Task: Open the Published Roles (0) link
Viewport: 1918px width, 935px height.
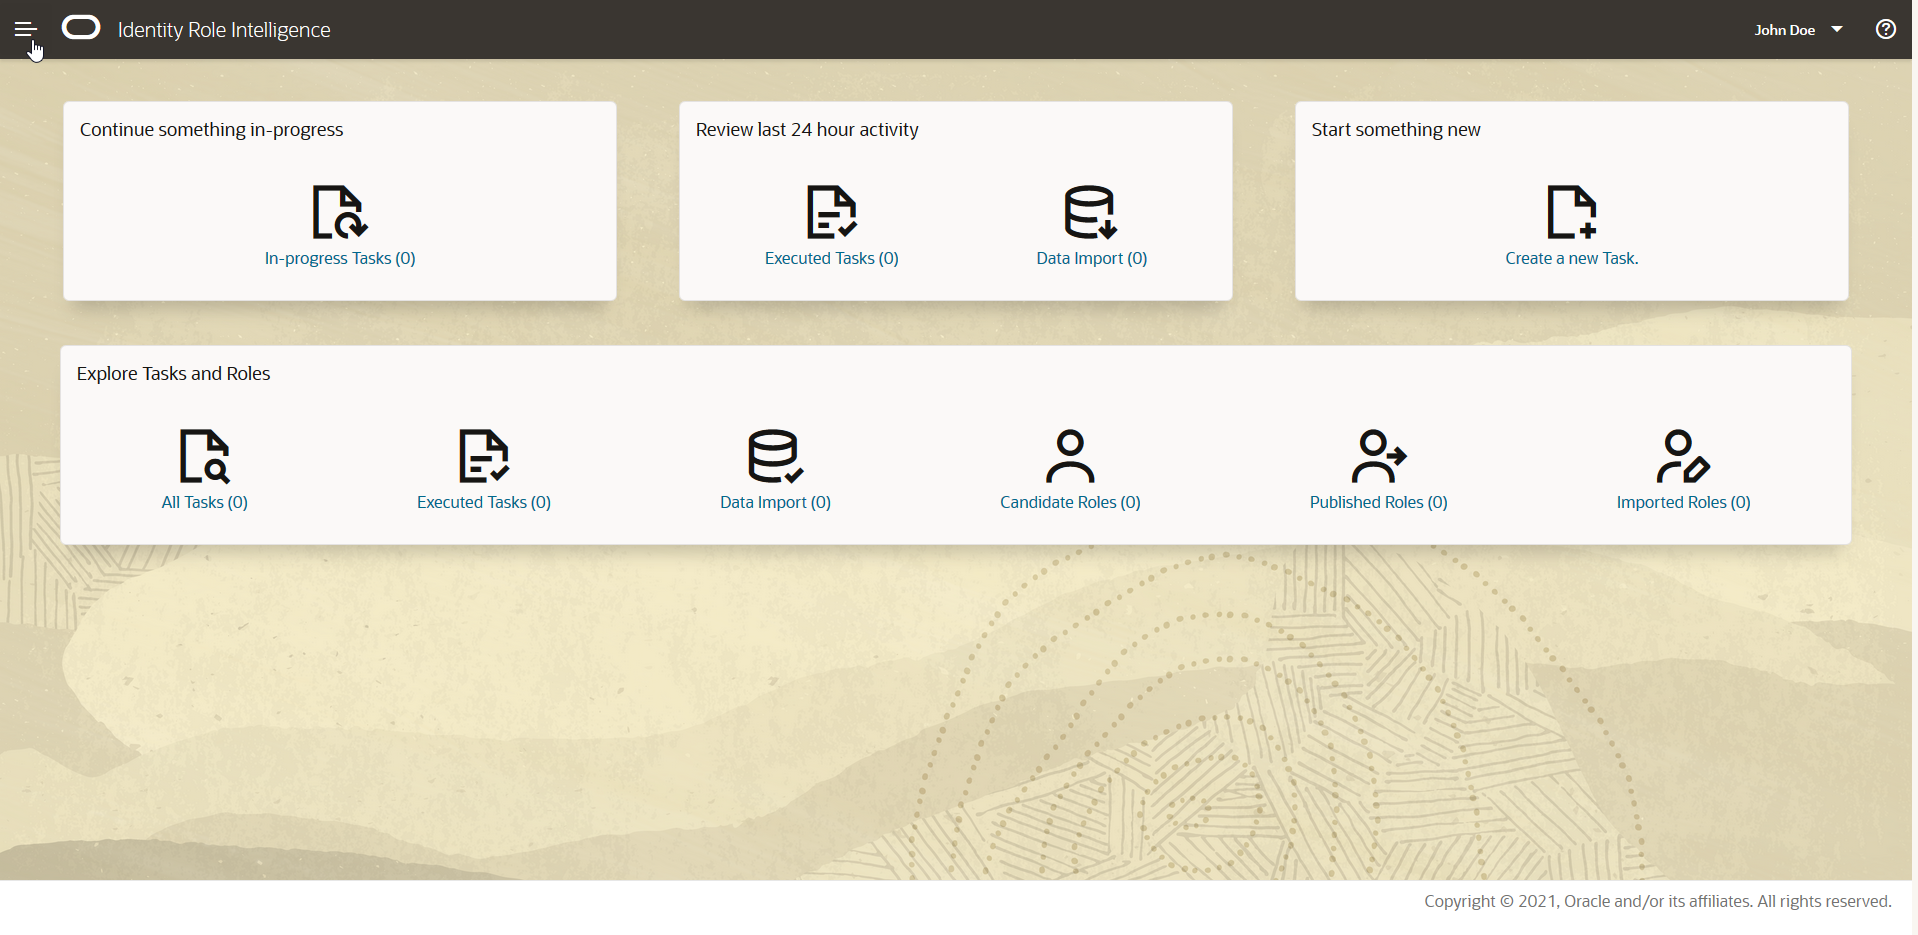Action: pos(1379,502)
